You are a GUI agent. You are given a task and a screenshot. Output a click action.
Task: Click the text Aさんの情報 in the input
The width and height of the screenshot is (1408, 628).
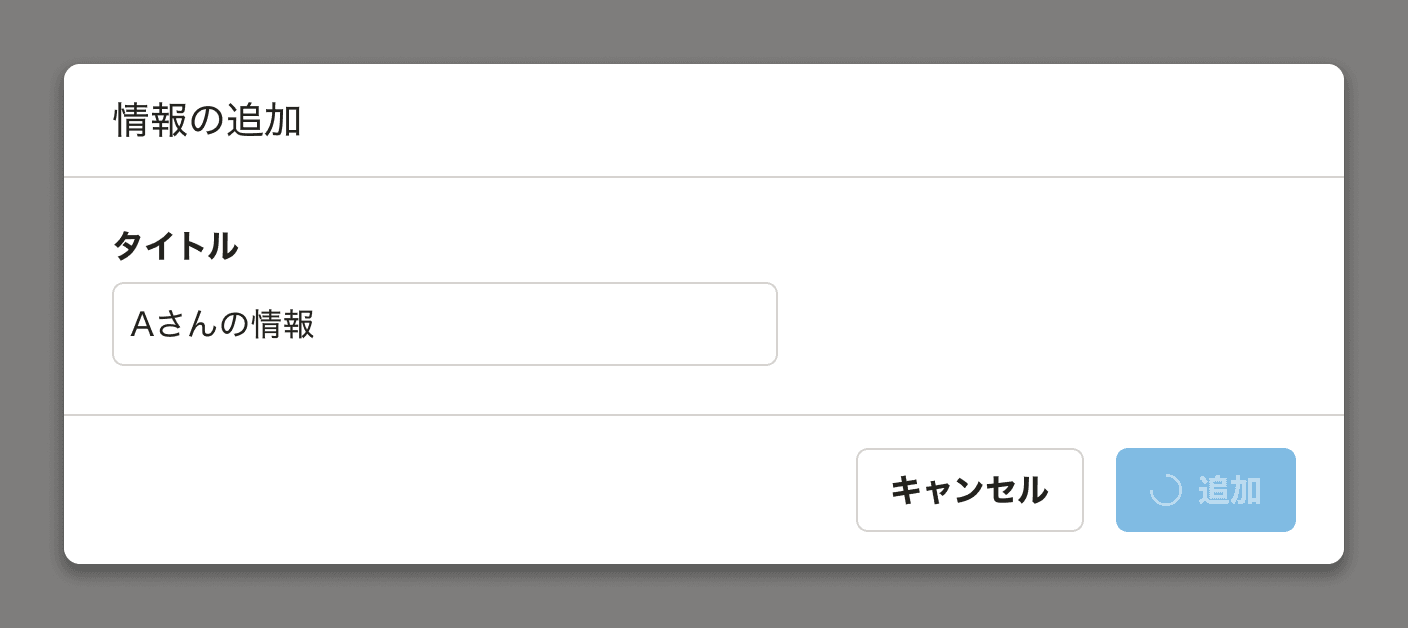tap(220, 323)
